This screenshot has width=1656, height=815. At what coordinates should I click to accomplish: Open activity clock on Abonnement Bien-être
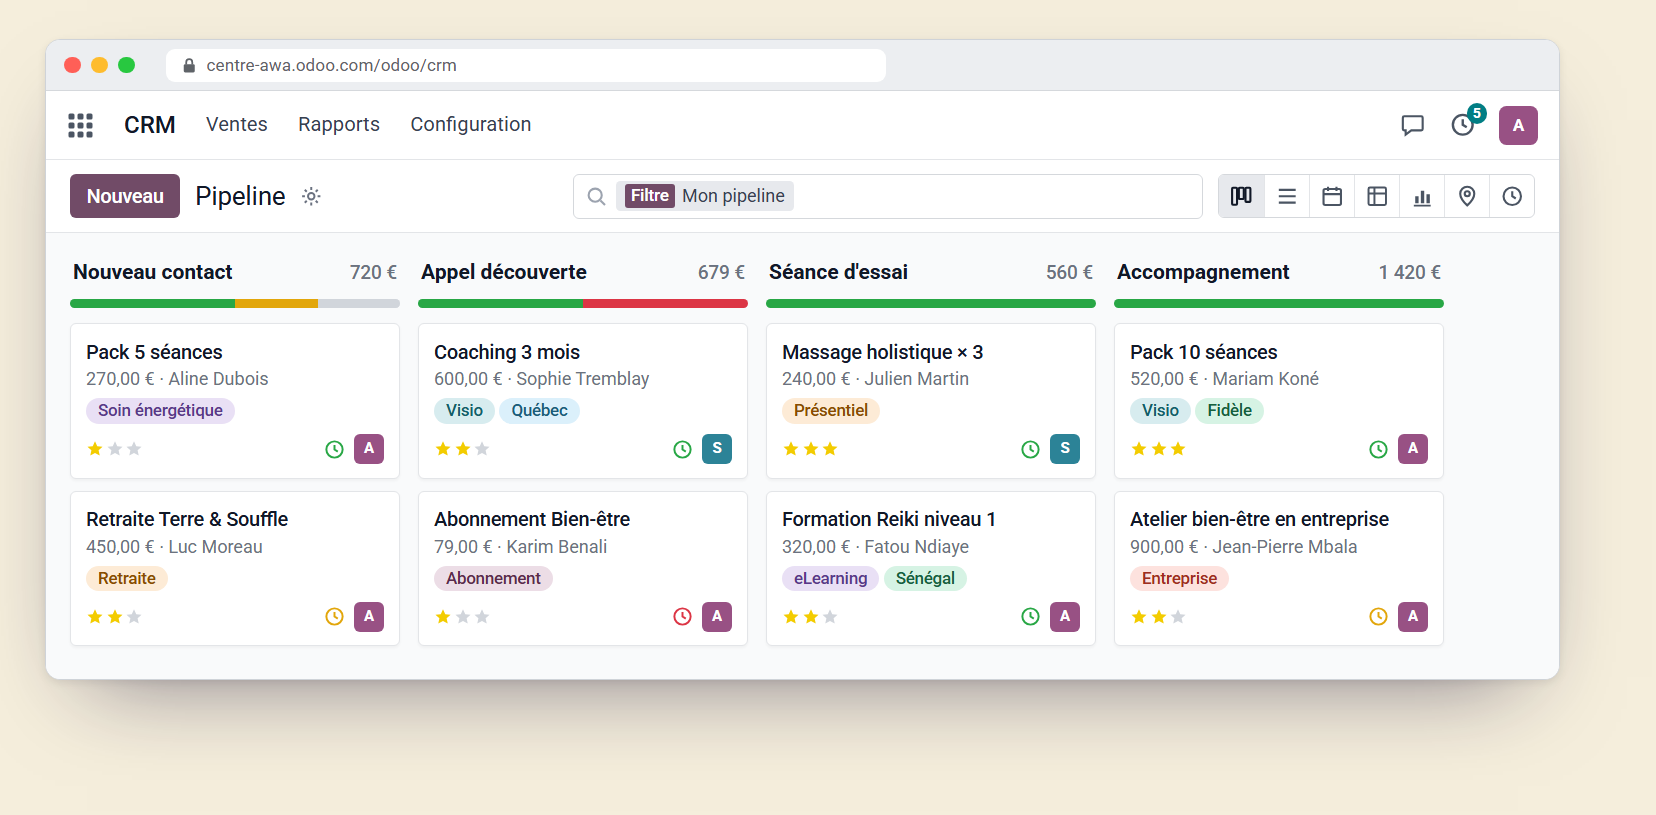tap(682, 617)
